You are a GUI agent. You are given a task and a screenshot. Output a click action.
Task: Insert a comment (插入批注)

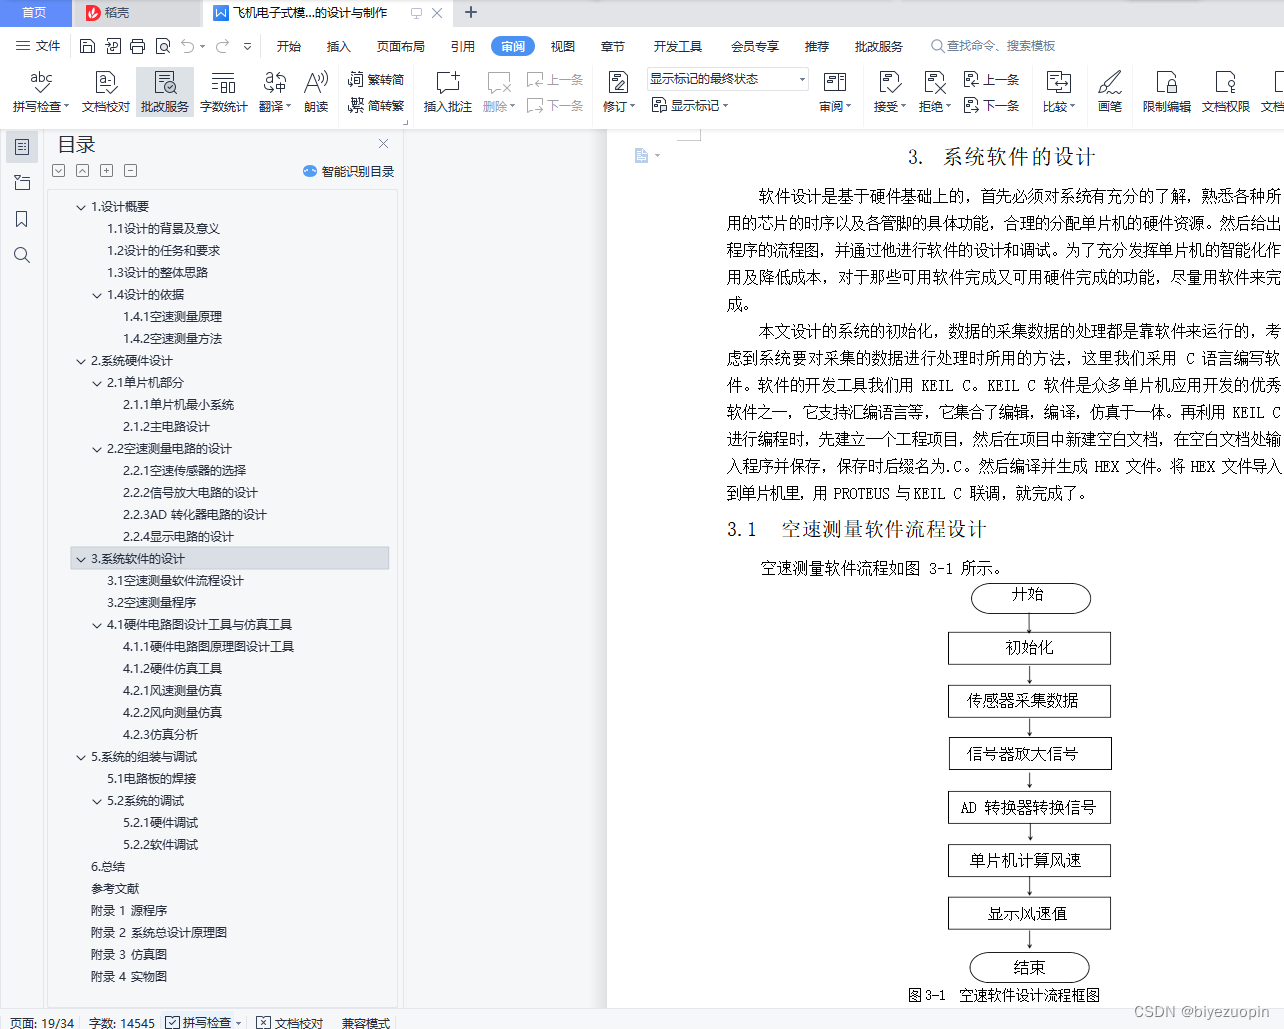[x=447, y=91]
